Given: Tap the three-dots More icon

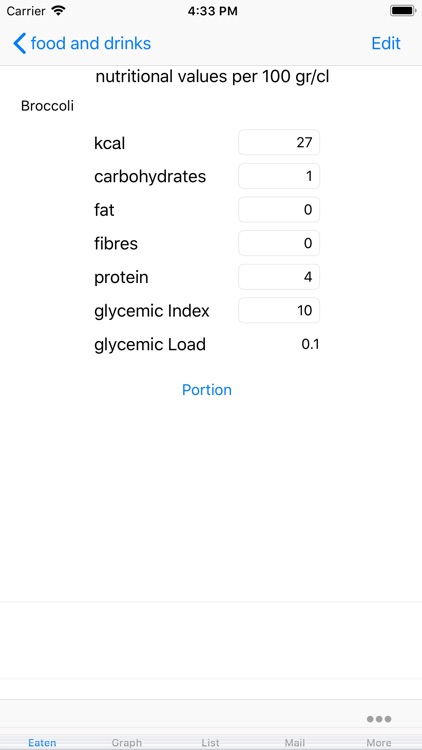Looking at the screenshot, I should pyautogui.click(x=379, y=719).
